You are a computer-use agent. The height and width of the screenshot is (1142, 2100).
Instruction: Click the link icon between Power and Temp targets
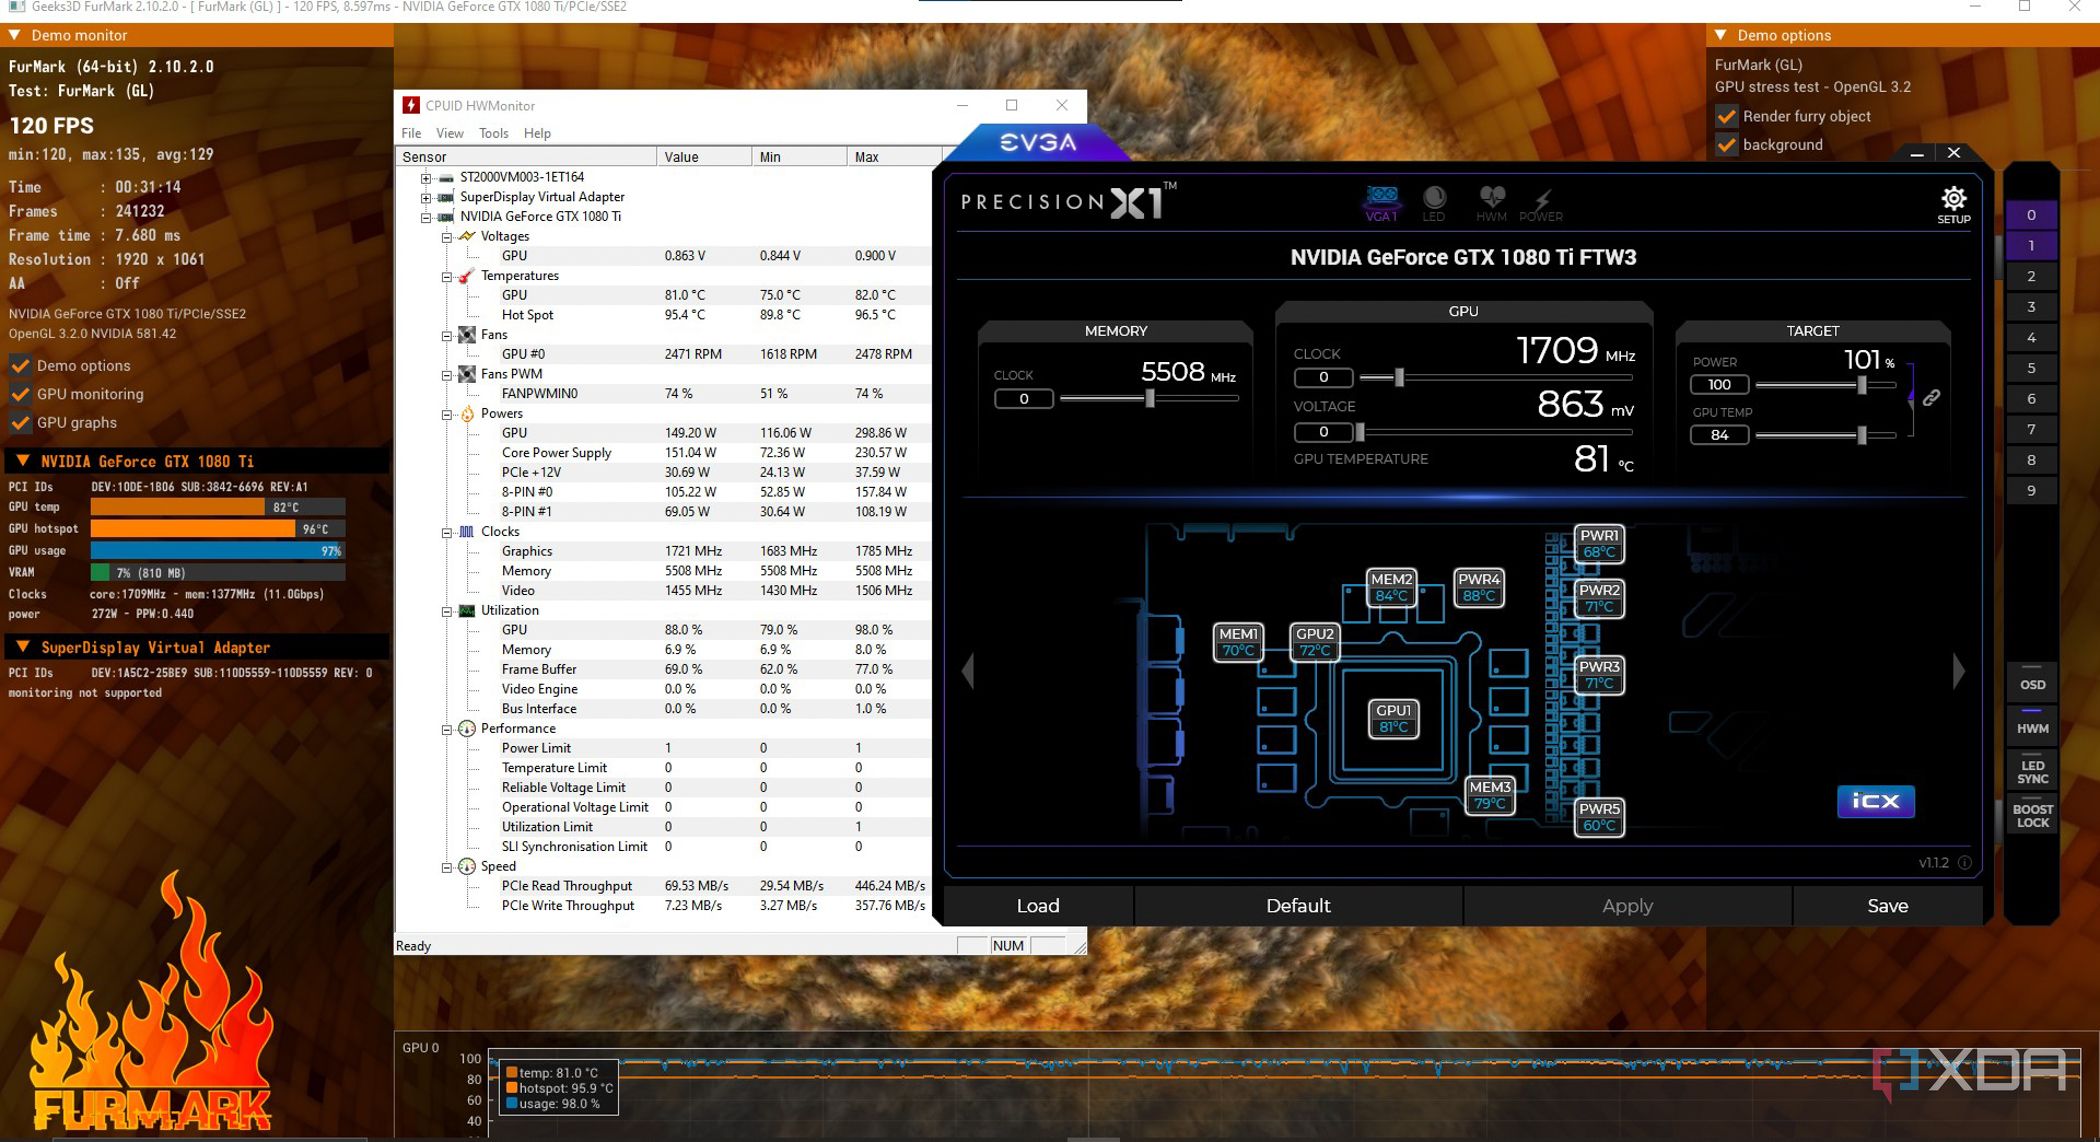[1931, 398]
